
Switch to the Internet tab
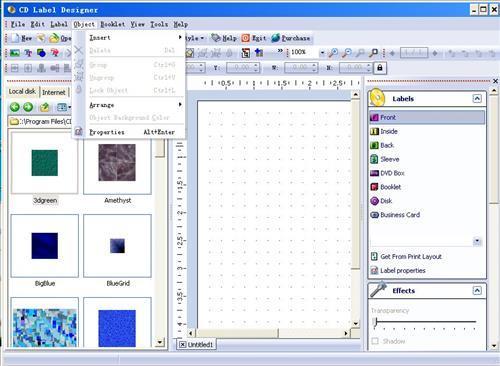click(54, 92)
